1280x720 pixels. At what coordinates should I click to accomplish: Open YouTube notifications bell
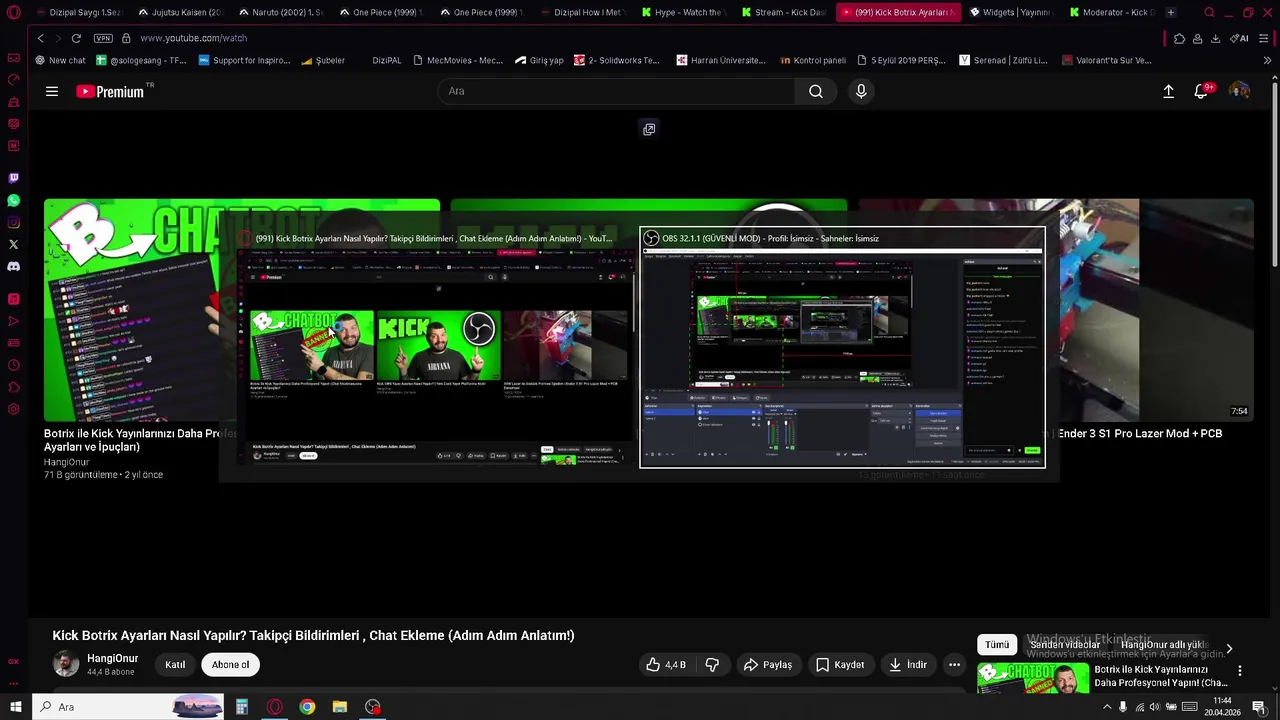tap(1202, 91)
